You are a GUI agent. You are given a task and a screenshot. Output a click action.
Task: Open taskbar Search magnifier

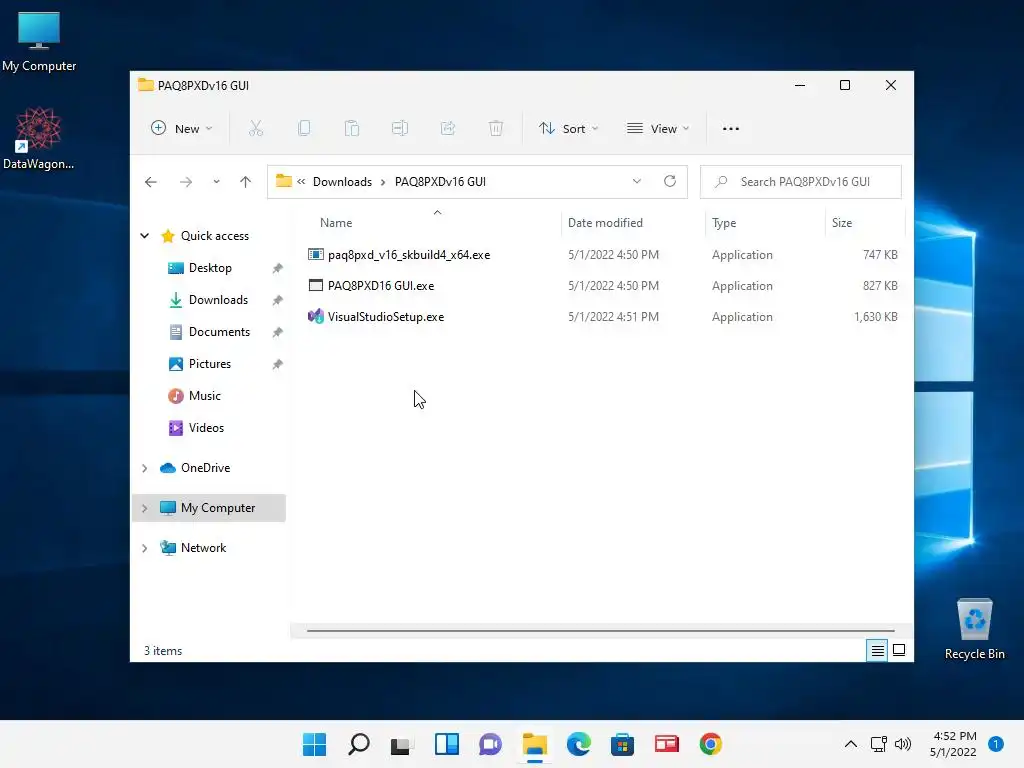tap(359, 744)
